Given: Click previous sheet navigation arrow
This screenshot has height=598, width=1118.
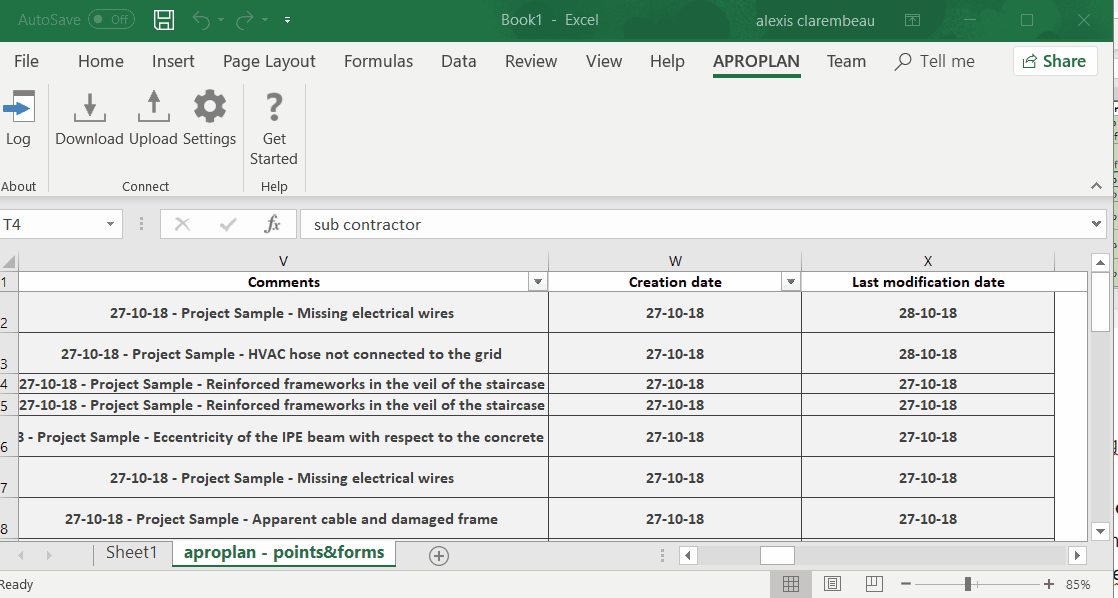Looking at the screenshot, I should pos(21,555).
